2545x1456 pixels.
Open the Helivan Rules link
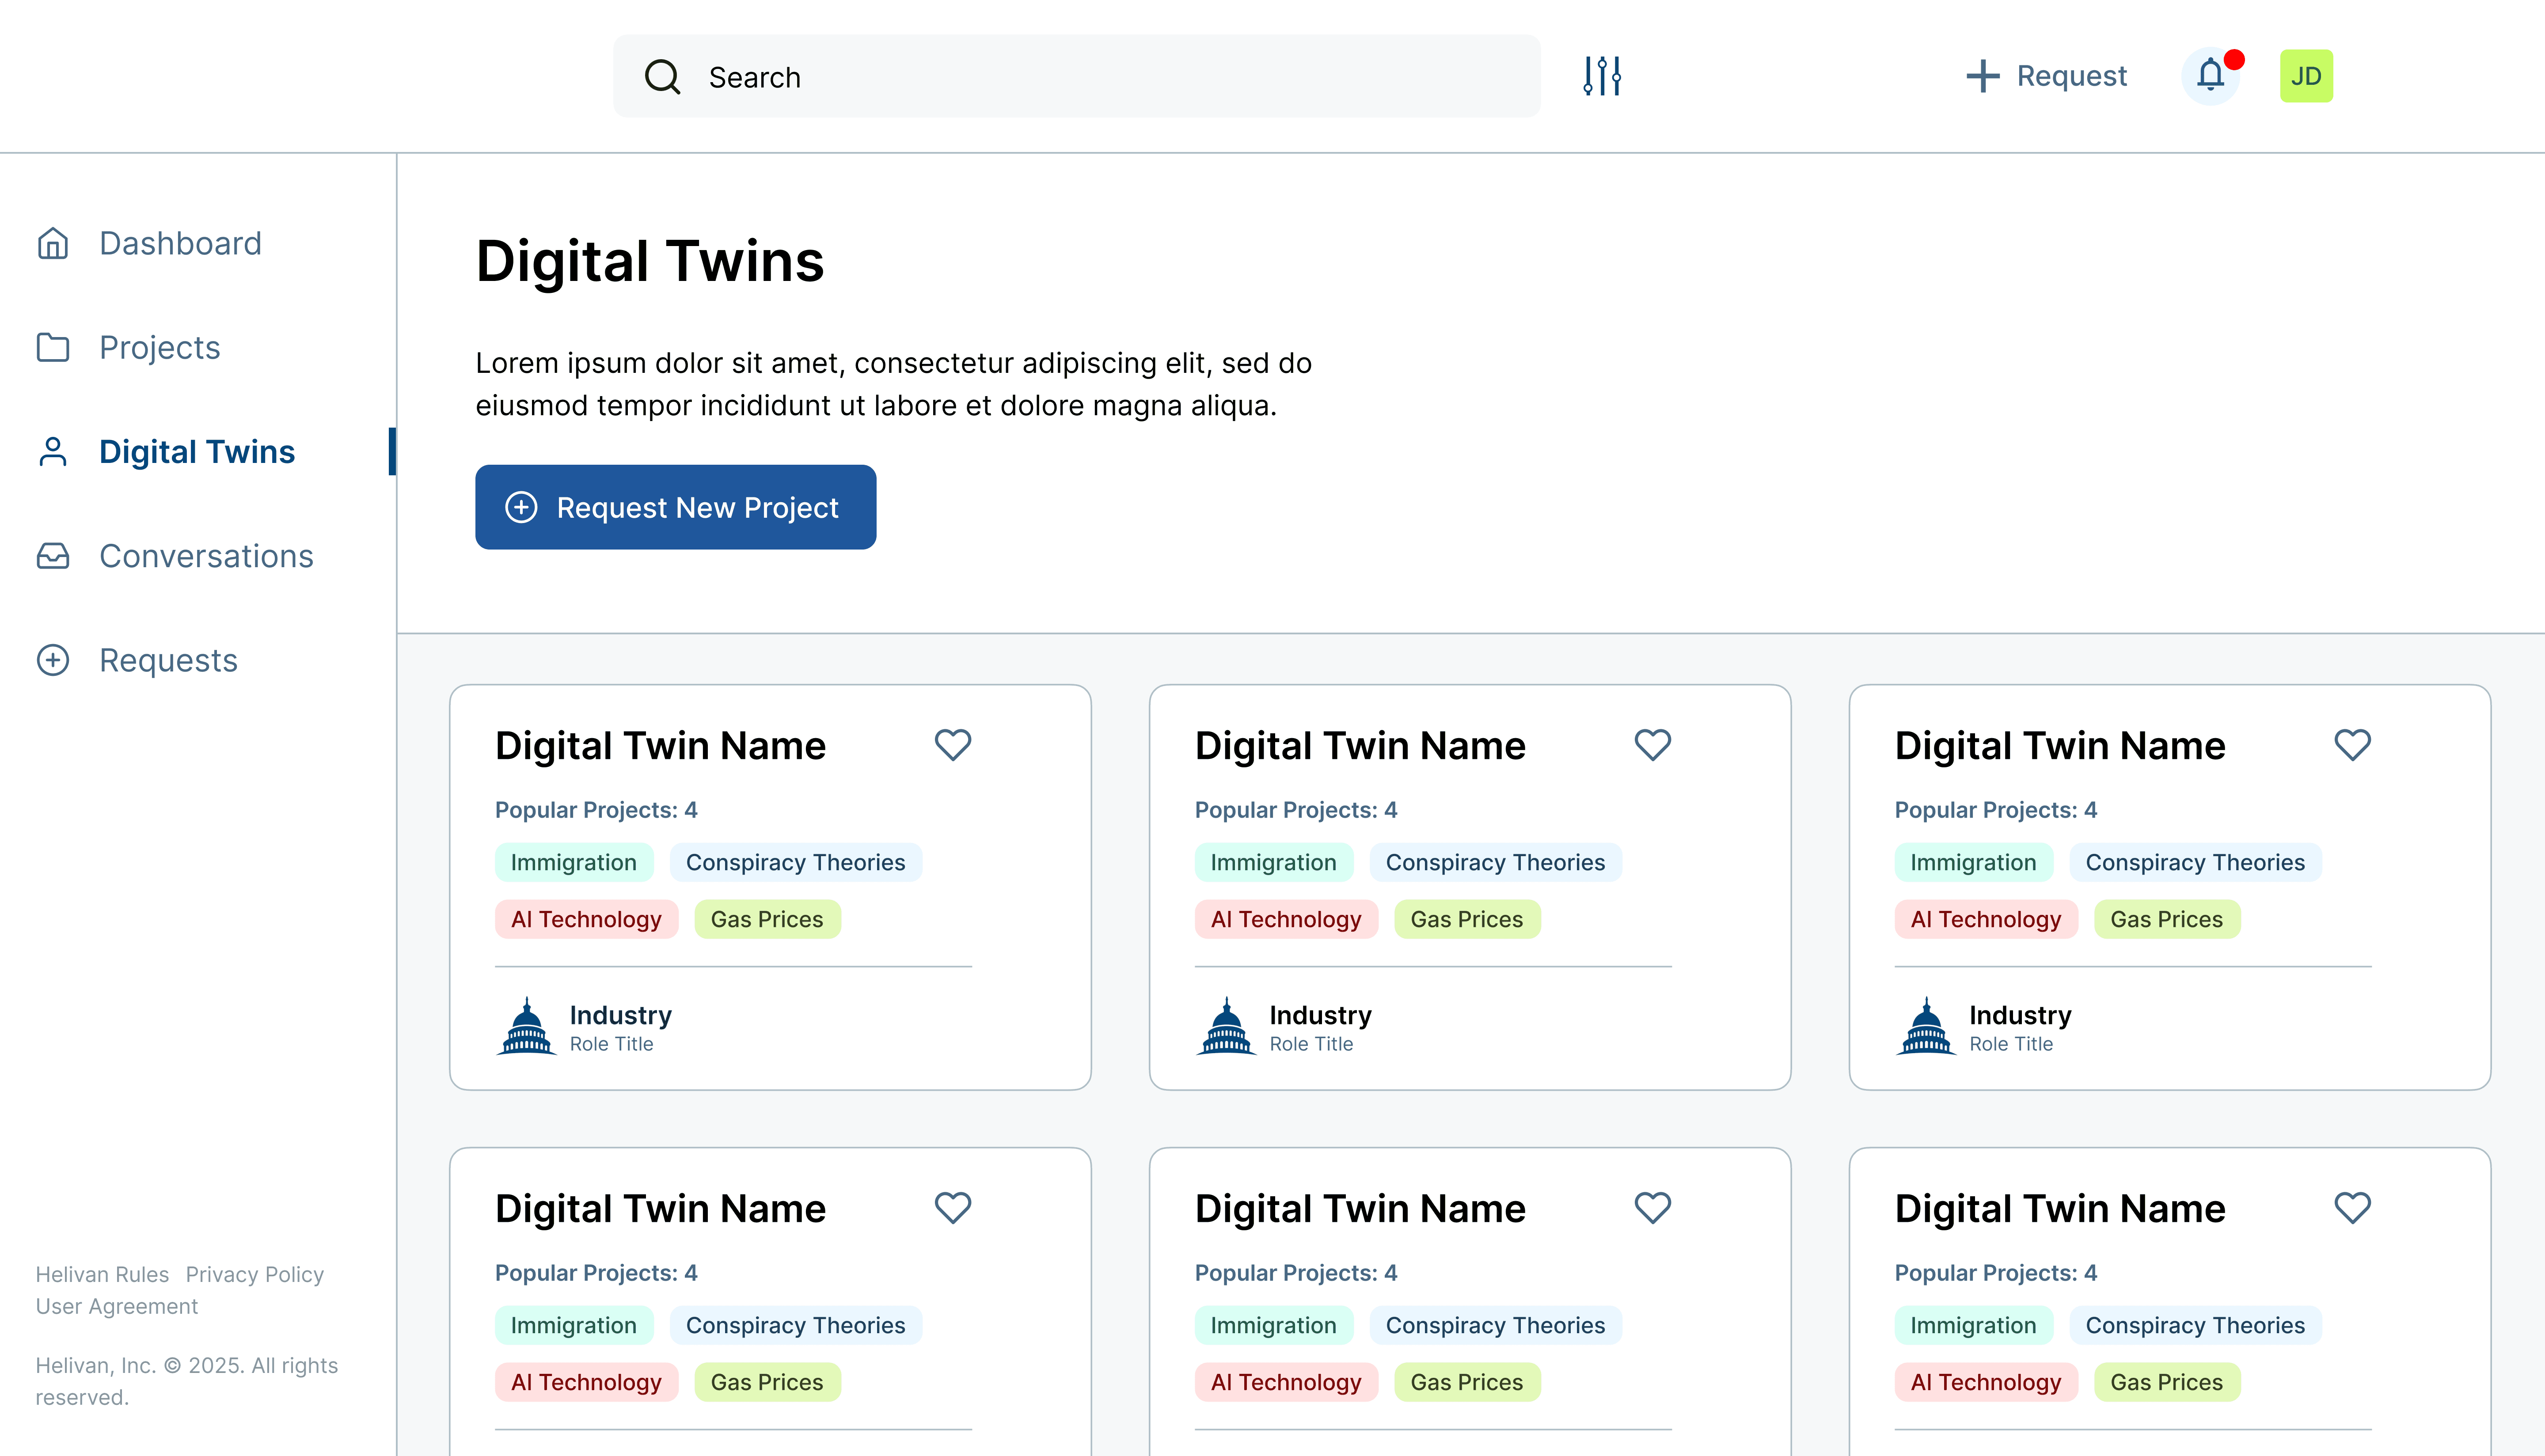pos(102,1274)
